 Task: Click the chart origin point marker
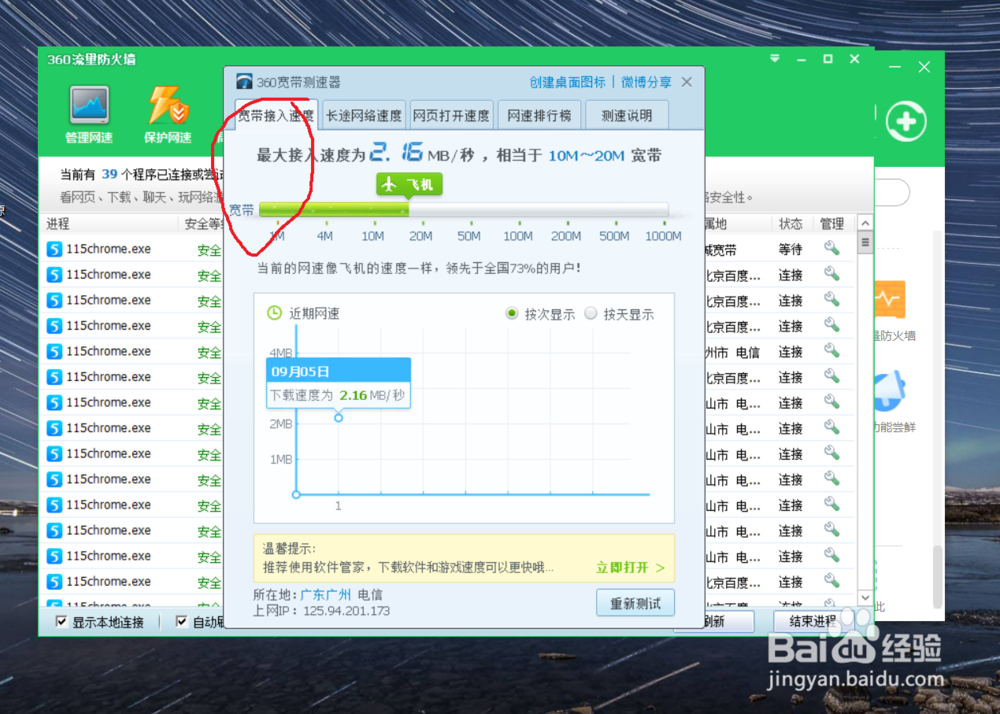tap(296, 495)
